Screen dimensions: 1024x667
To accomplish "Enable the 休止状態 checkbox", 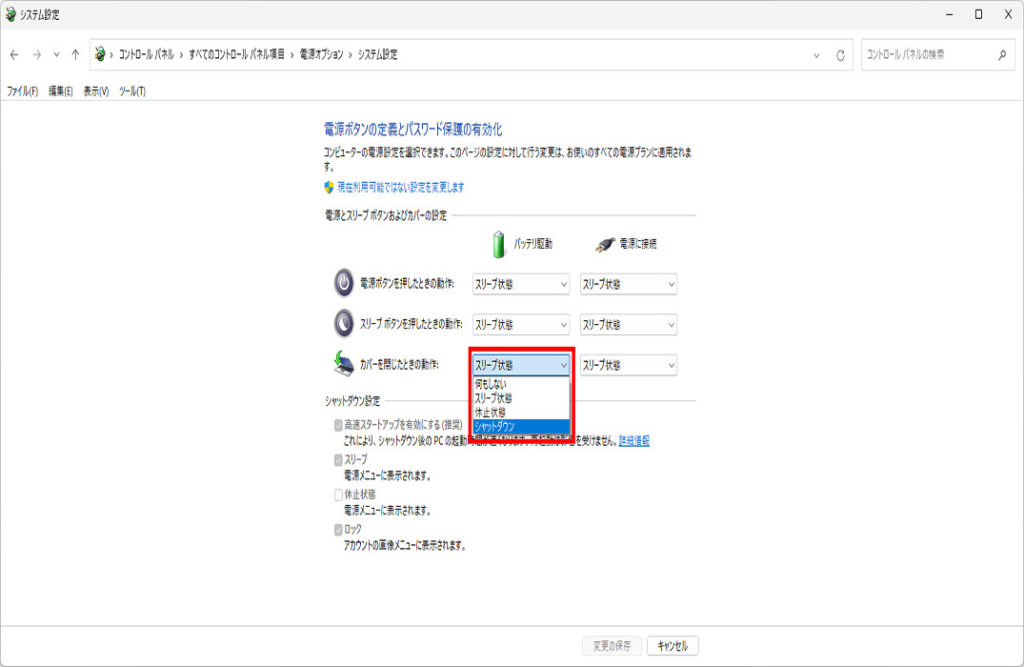I will [338, 495].
